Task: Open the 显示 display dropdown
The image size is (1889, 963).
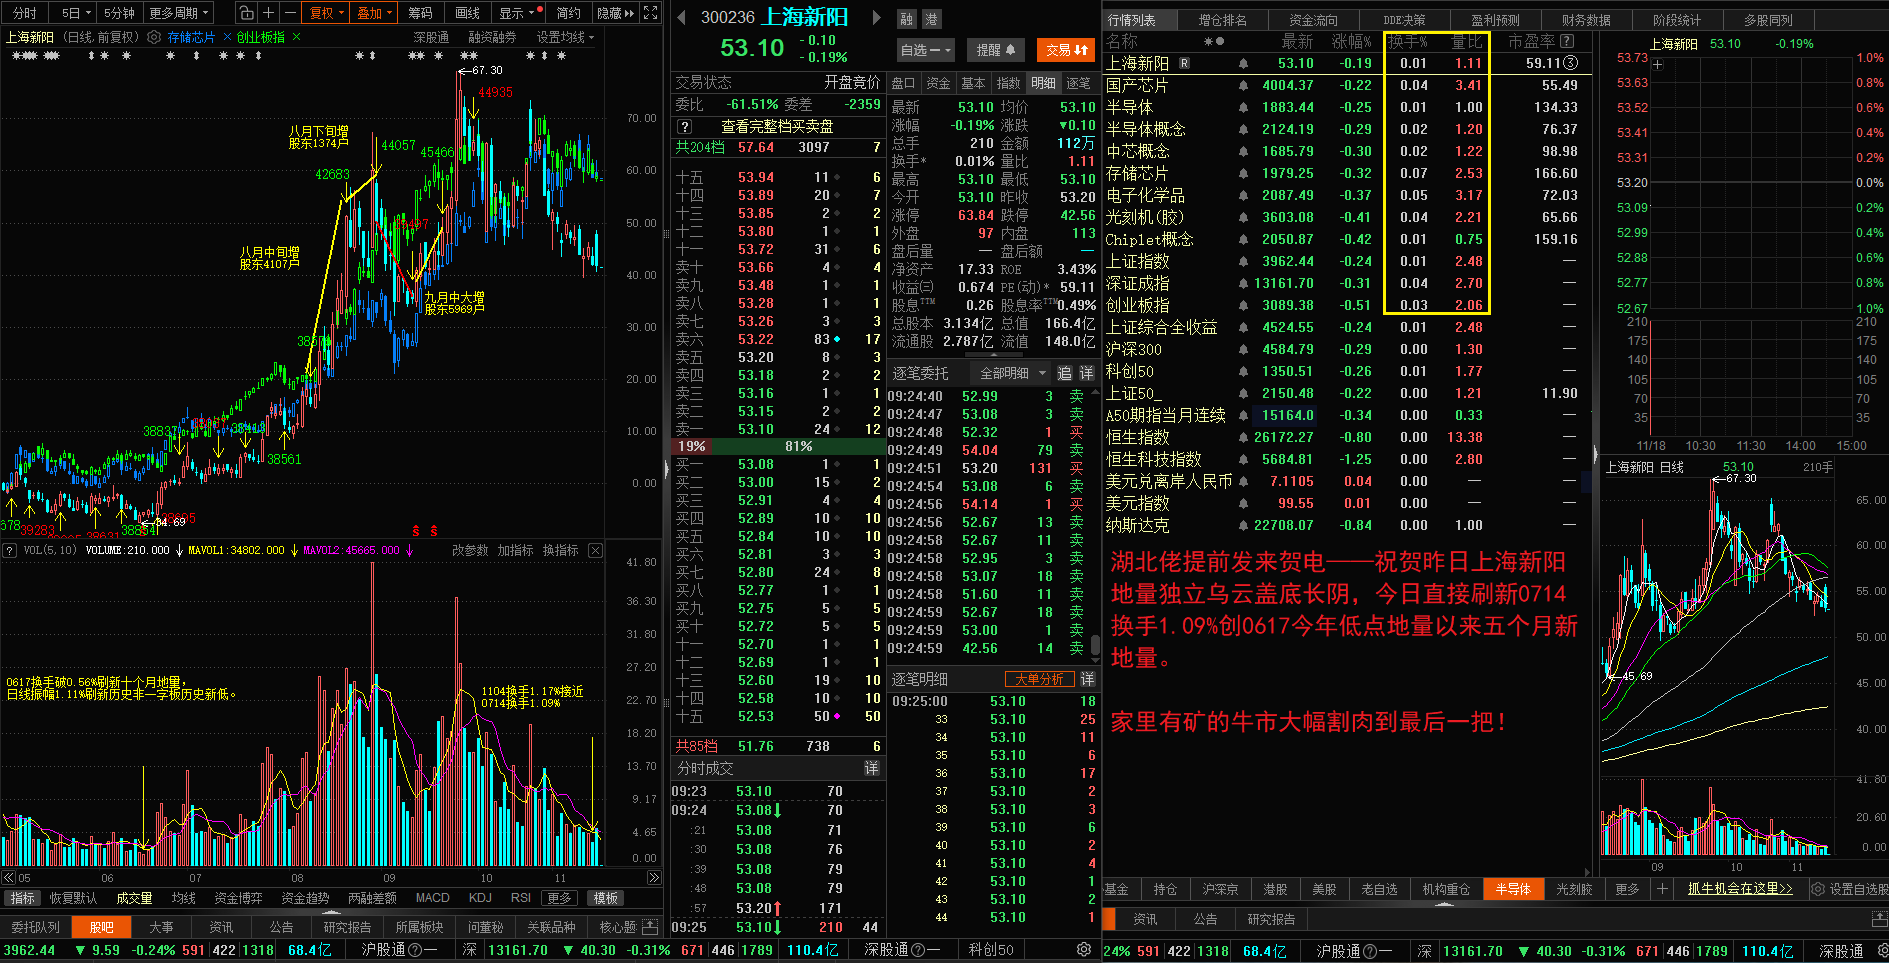Action: click(x=519, y=13)
